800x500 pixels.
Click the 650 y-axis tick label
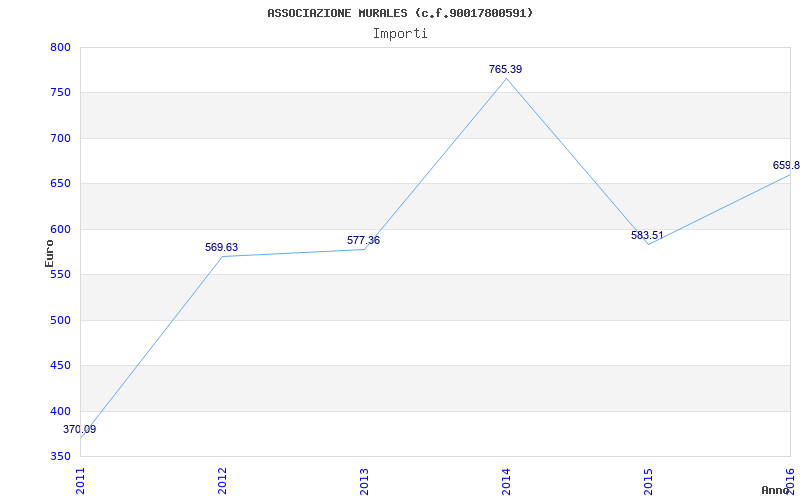60,184
